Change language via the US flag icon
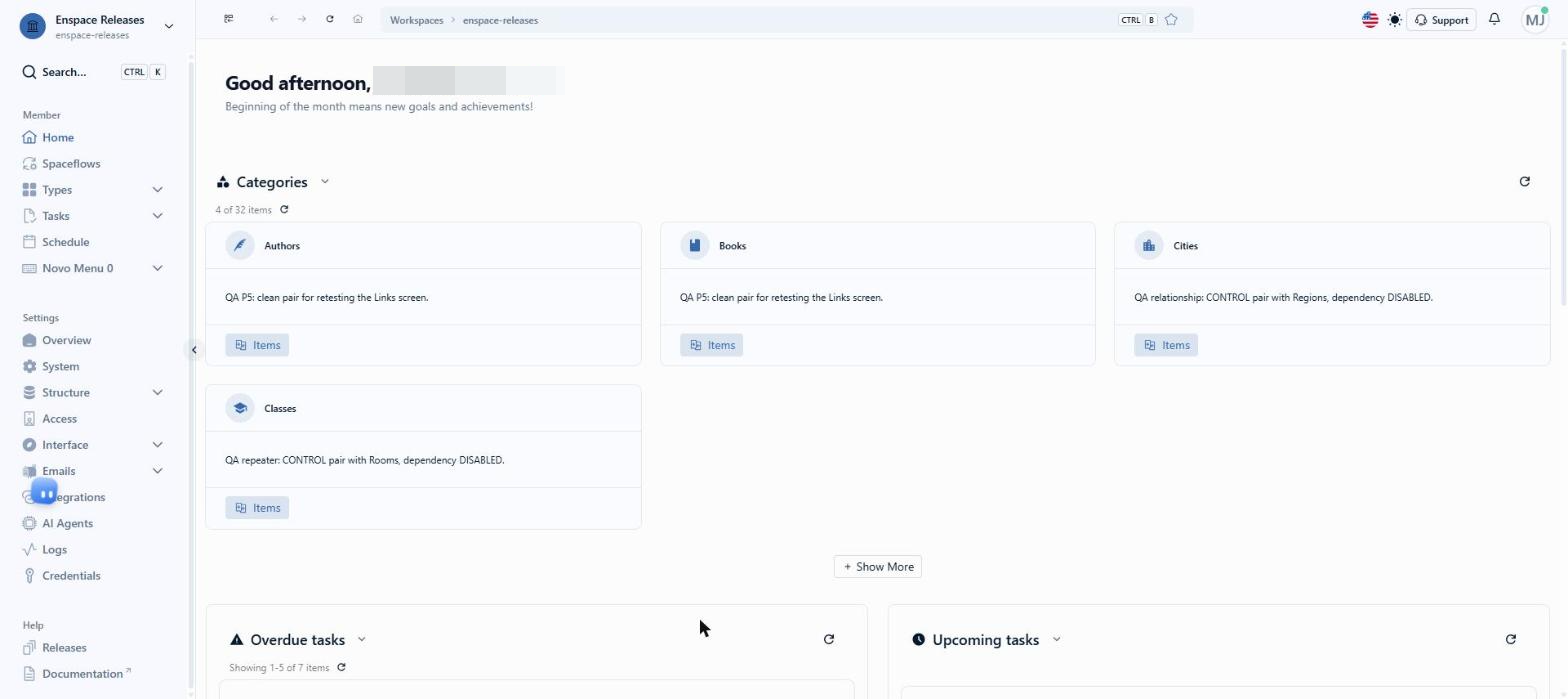This screenshot has height=699, width=1568. (x=1370, y=20)
